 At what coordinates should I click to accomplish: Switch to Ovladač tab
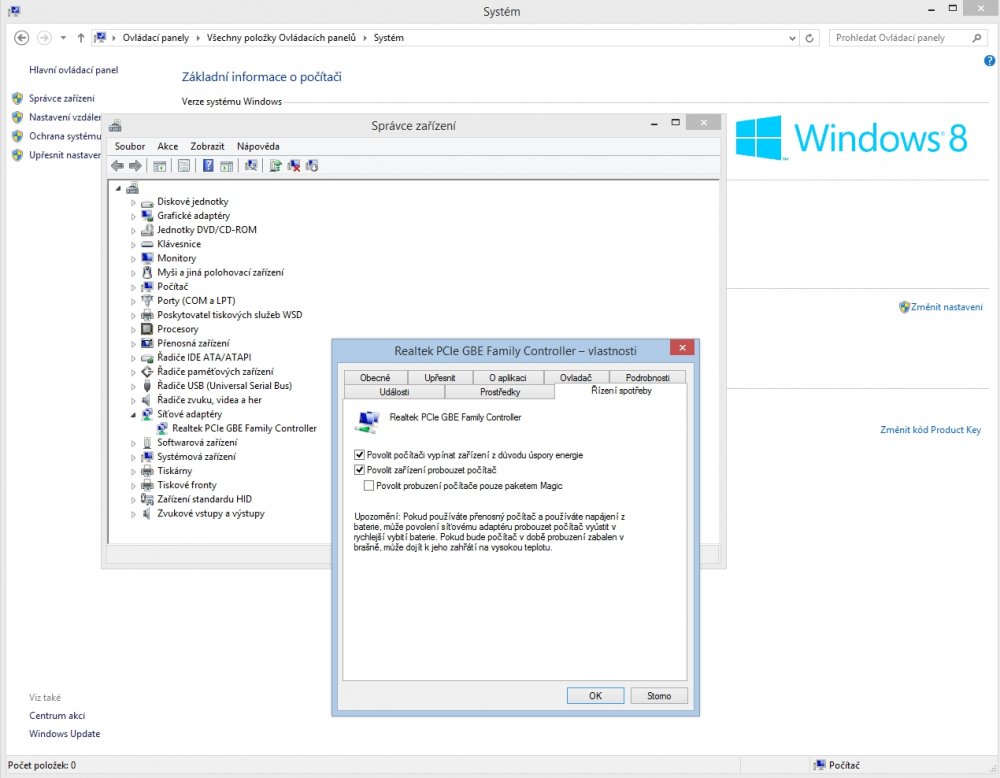coord(576,378)
